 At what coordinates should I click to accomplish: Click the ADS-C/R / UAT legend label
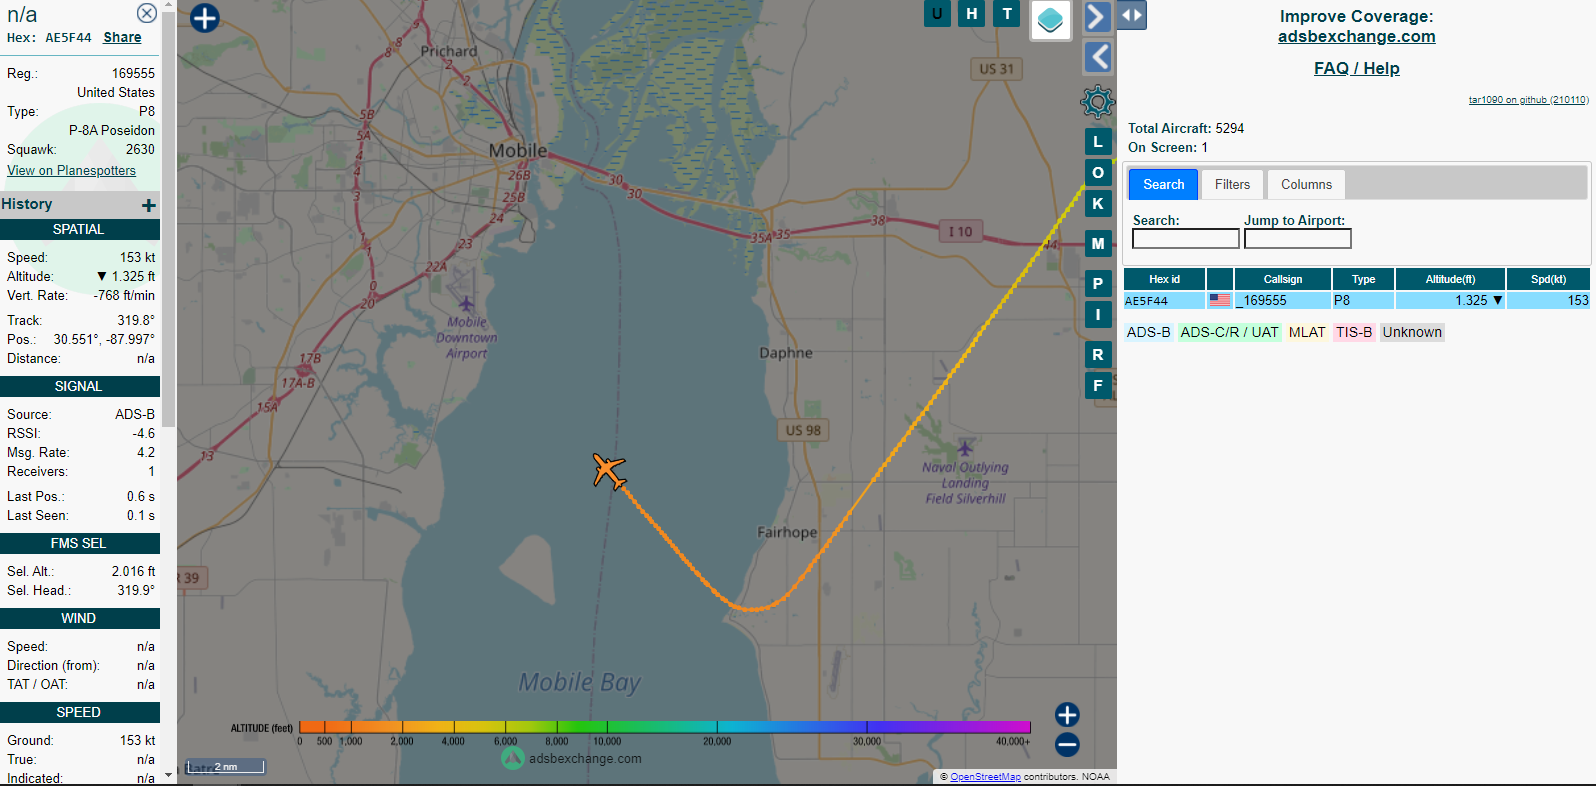(x=1229, y=332)
